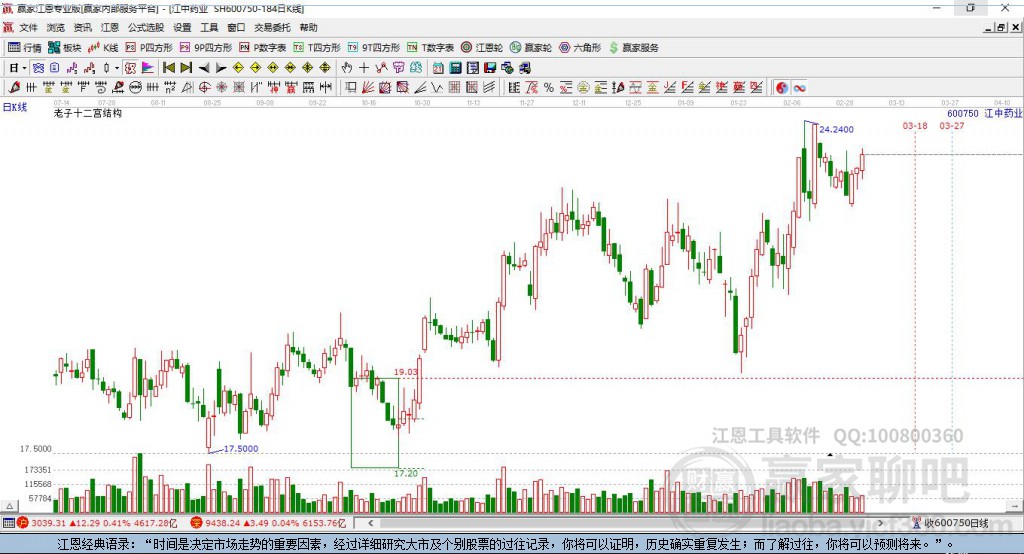Click the first yellow diamond arrow icon
This screenshot has width=1024, height=554.
tap(238, 68)
